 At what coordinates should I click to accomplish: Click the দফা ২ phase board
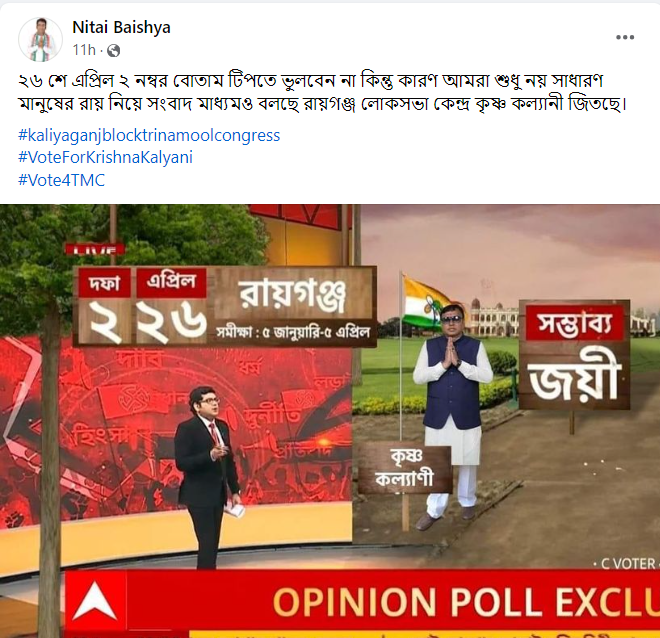pos(104,306)
